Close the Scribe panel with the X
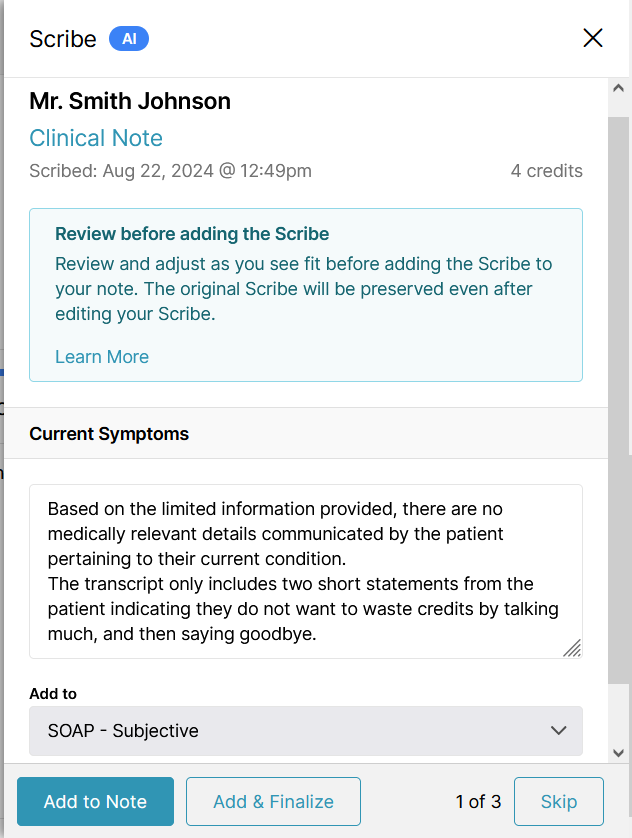 coord(592,38)
